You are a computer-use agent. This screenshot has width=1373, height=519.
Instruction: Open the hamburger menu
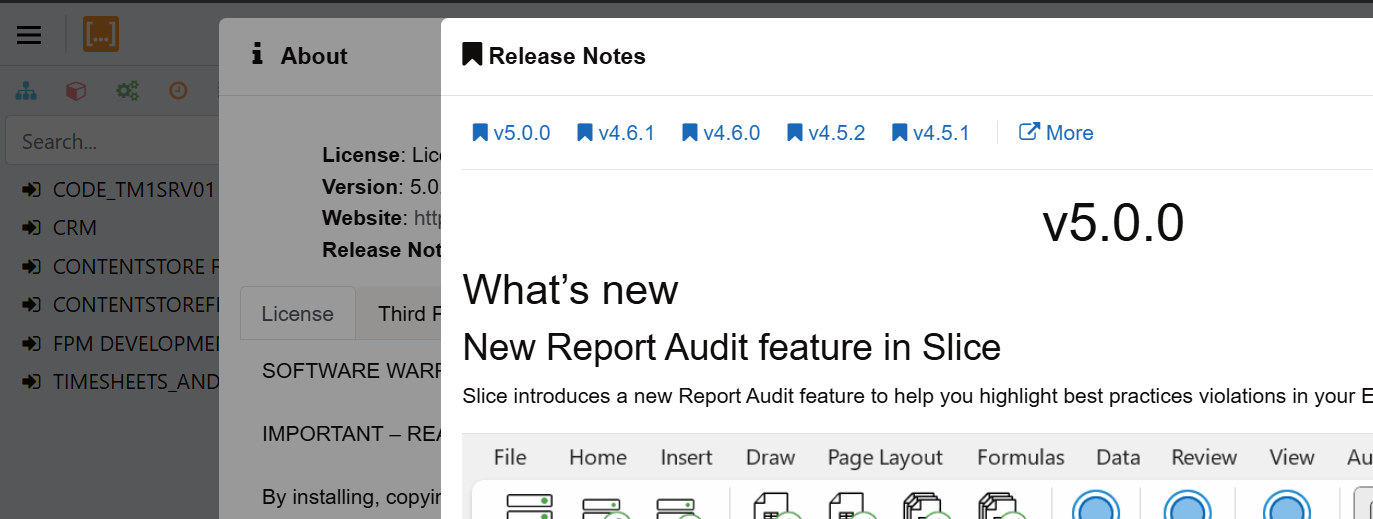tap(29, 35)
